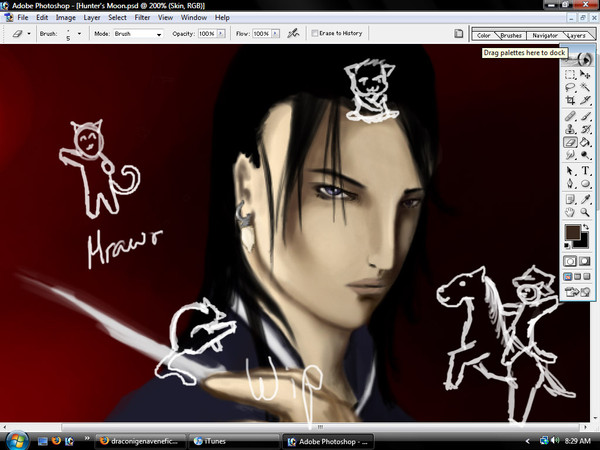Image resolution: width=600 pixels, height=450 pixels.
Task: Switch to the iTunes taskbar button
Action: [233, 441]
